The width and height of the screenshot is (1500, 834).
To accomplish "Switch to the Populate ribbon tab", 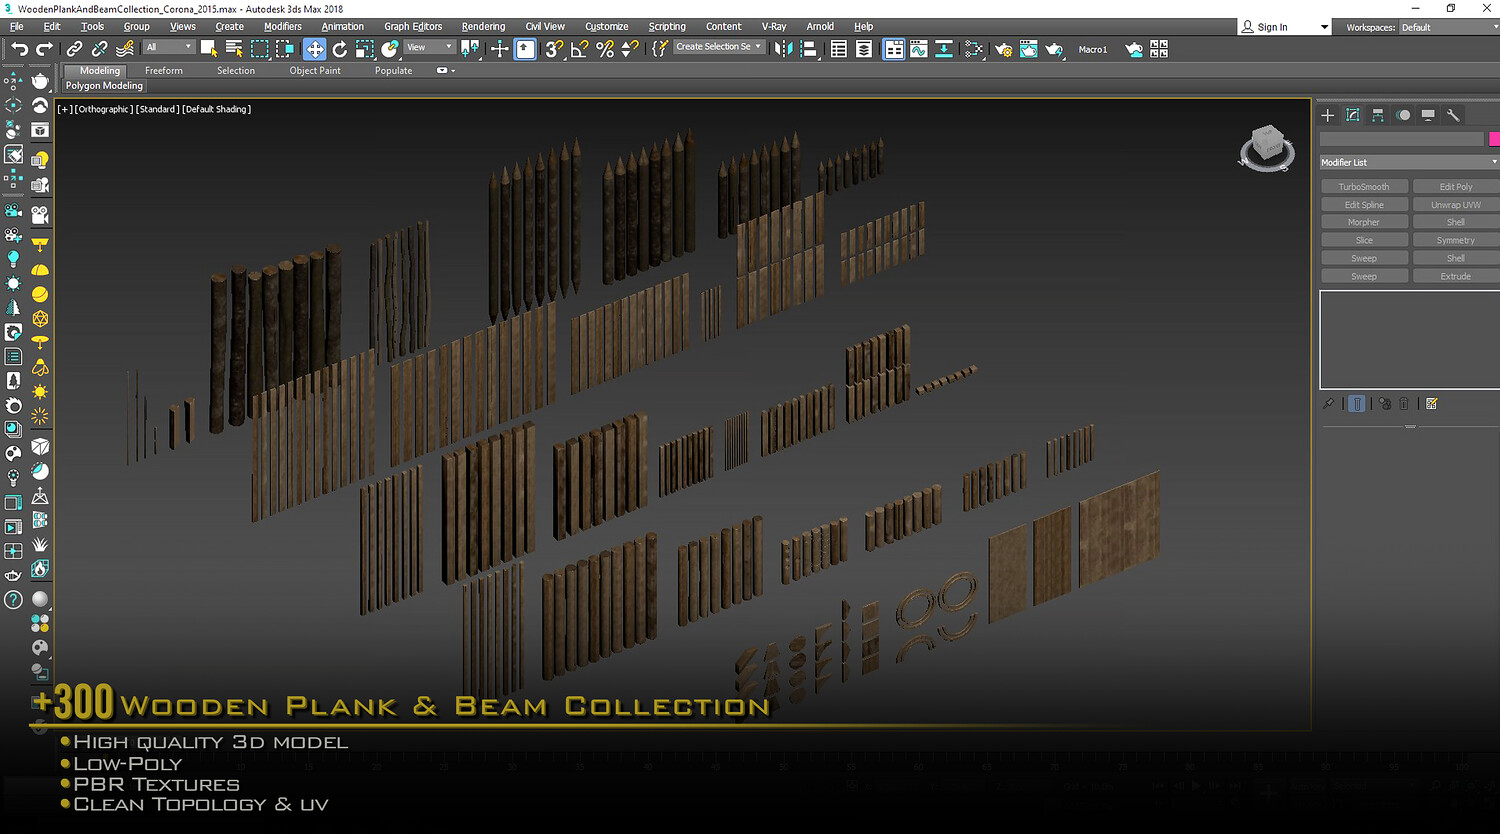I will 393,71.
